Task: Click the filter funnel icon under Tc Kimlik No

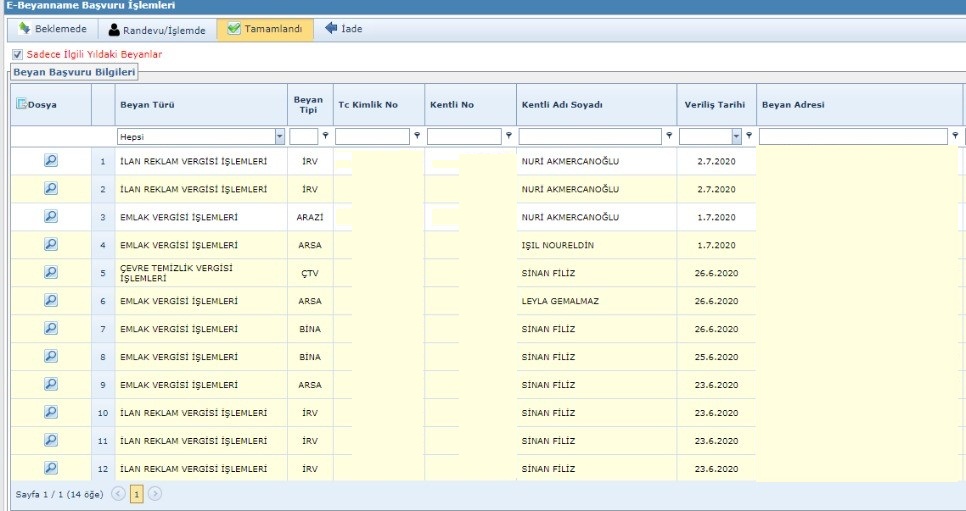Action: 417,136
